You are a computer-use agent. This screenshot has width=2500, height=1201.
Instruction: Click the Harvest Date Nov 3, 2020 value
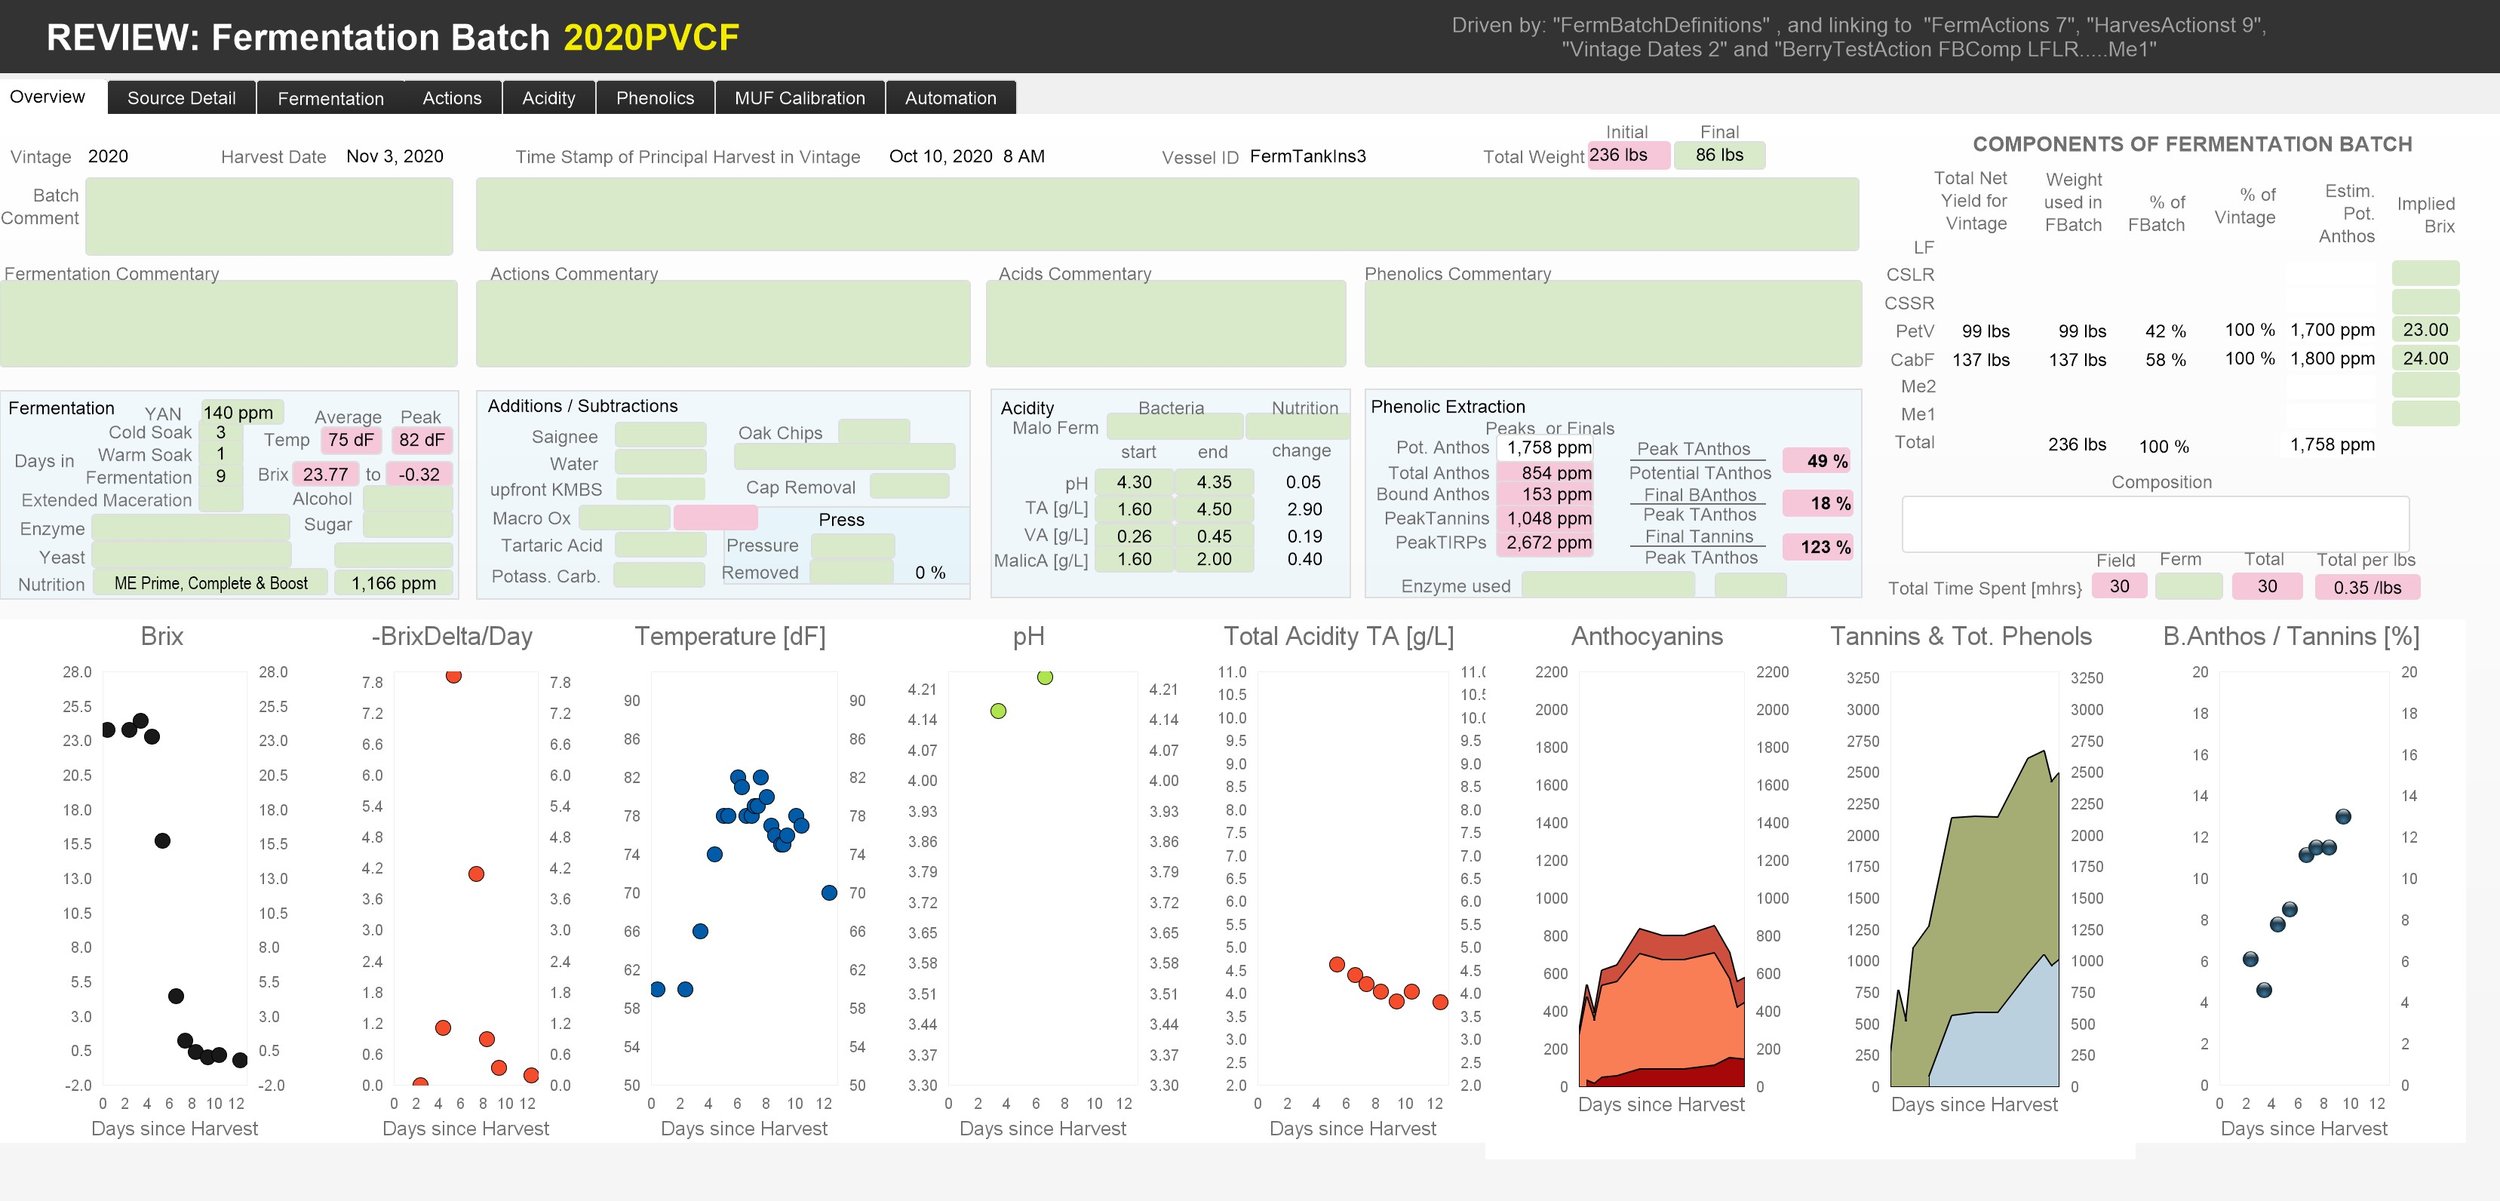tap(394, 156)
